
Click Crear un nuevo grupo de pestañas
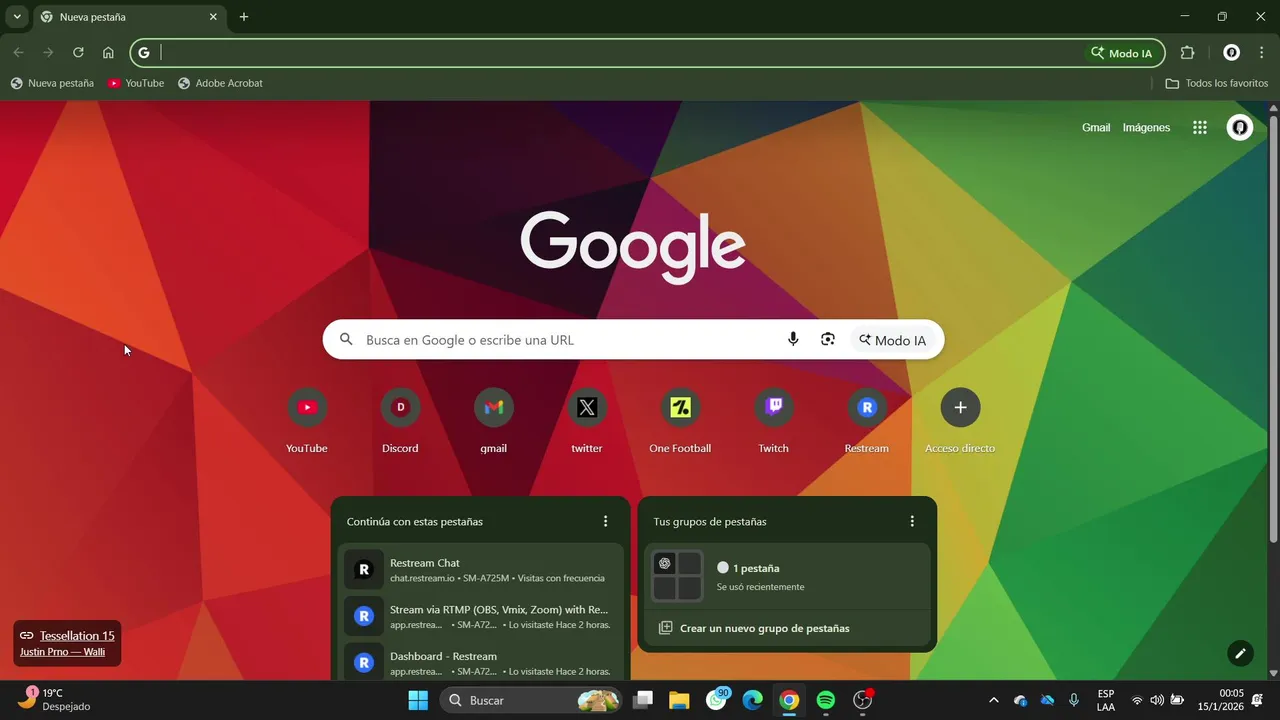point(787,628)
